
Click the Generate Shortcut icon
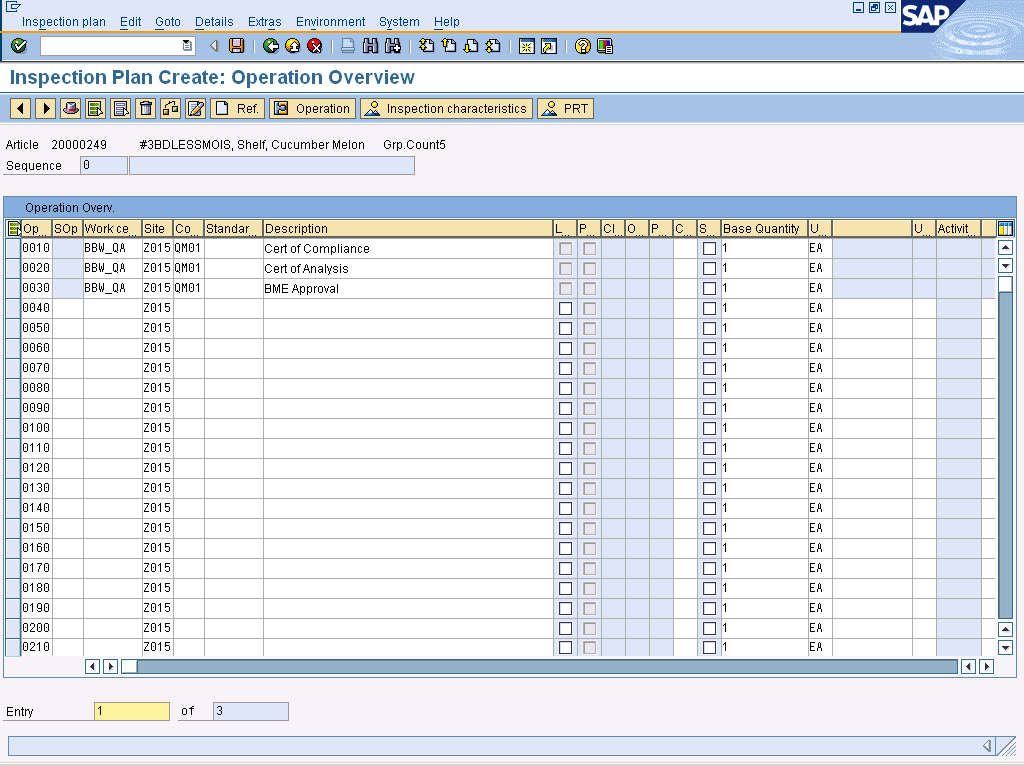[x=549, y=46]
